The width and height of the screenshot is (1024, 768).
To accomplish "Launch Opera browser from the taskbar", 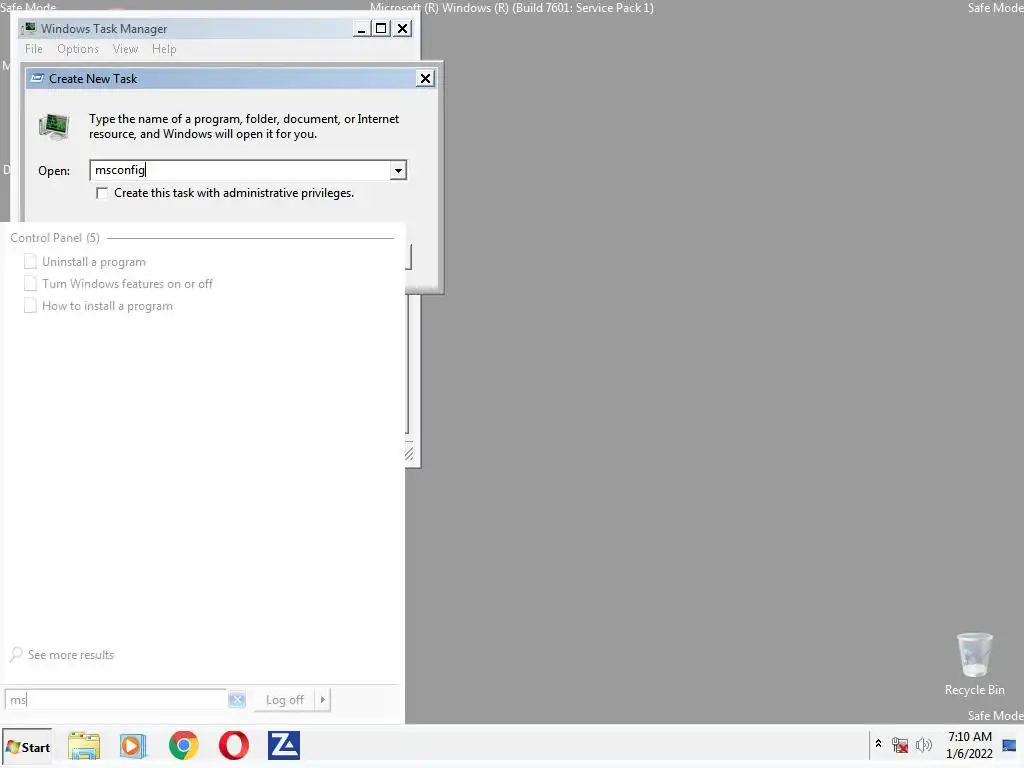I will click(234, 746).
